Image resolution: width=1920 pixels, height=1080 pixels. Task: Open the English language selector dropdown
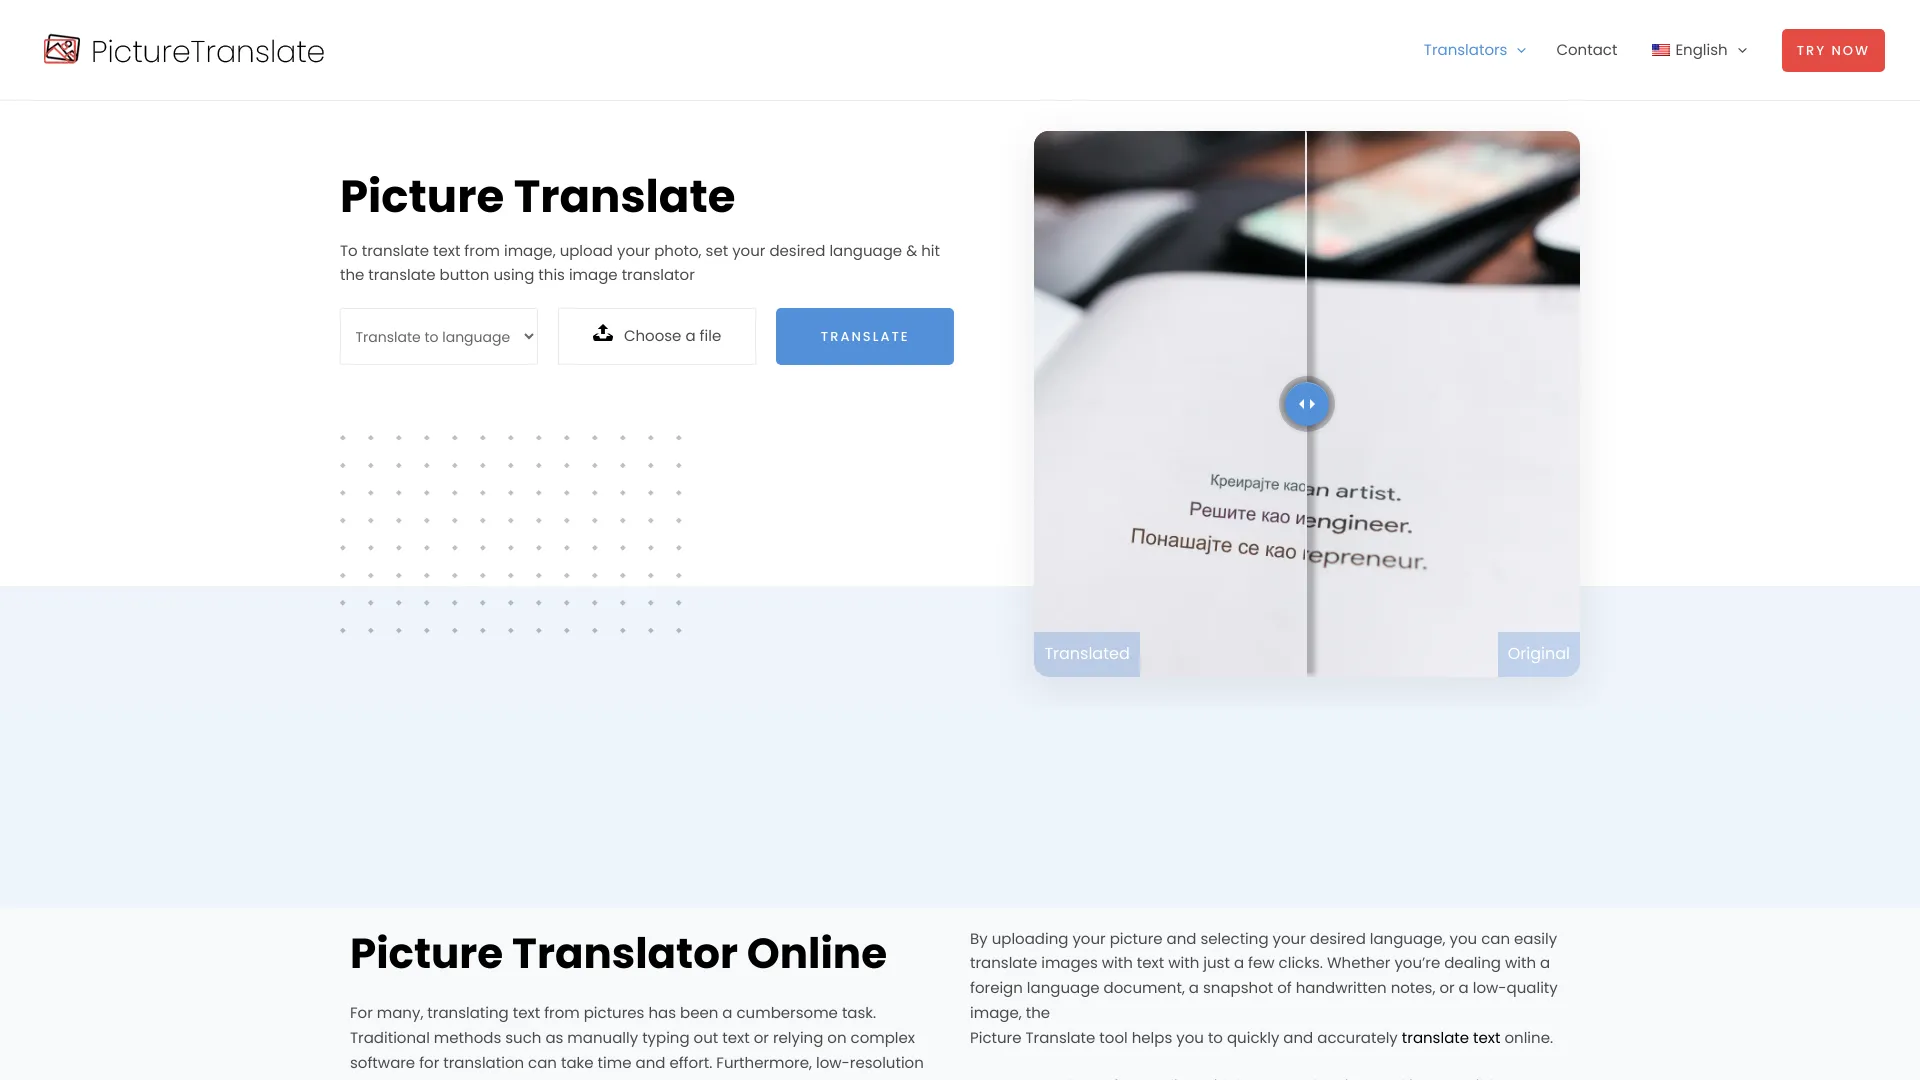coord(1700,49)
